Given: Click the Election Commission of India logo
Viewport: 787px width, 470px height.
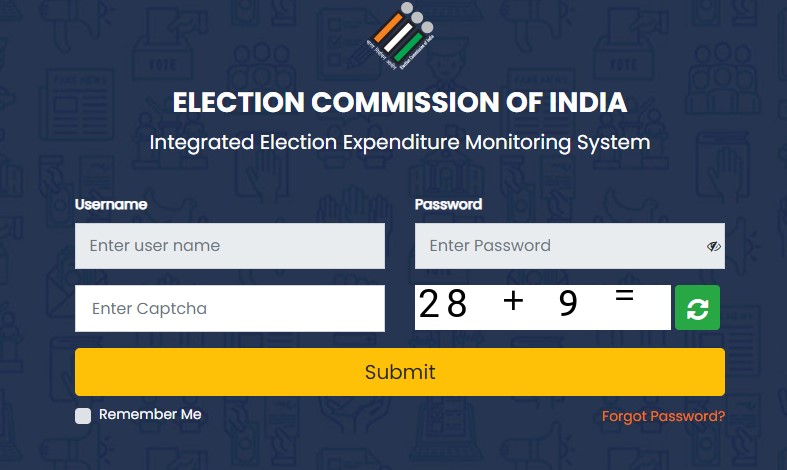Looking at the screenshot, I should pyautogui.click(x=400, y=38).
